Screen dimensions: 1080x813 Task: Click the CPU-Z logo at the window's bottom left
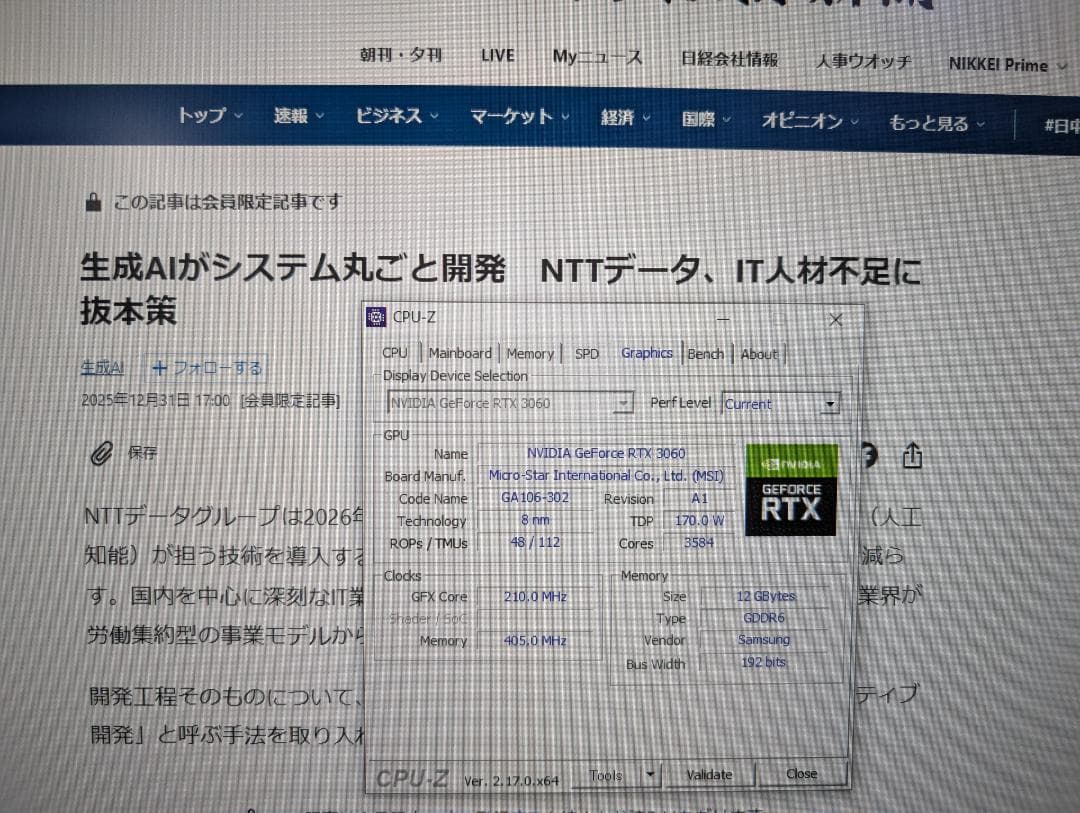point(411,775)
